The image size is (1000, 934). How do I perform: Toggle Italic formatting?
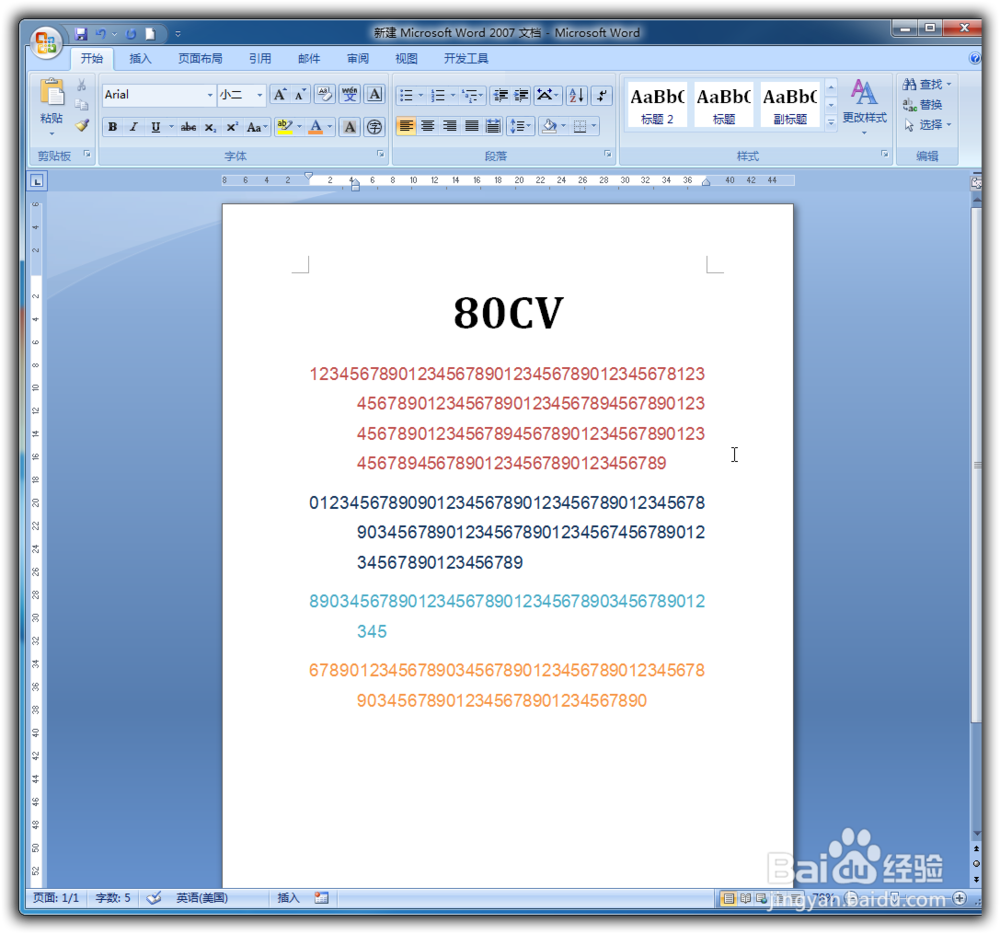click(133, 127)
